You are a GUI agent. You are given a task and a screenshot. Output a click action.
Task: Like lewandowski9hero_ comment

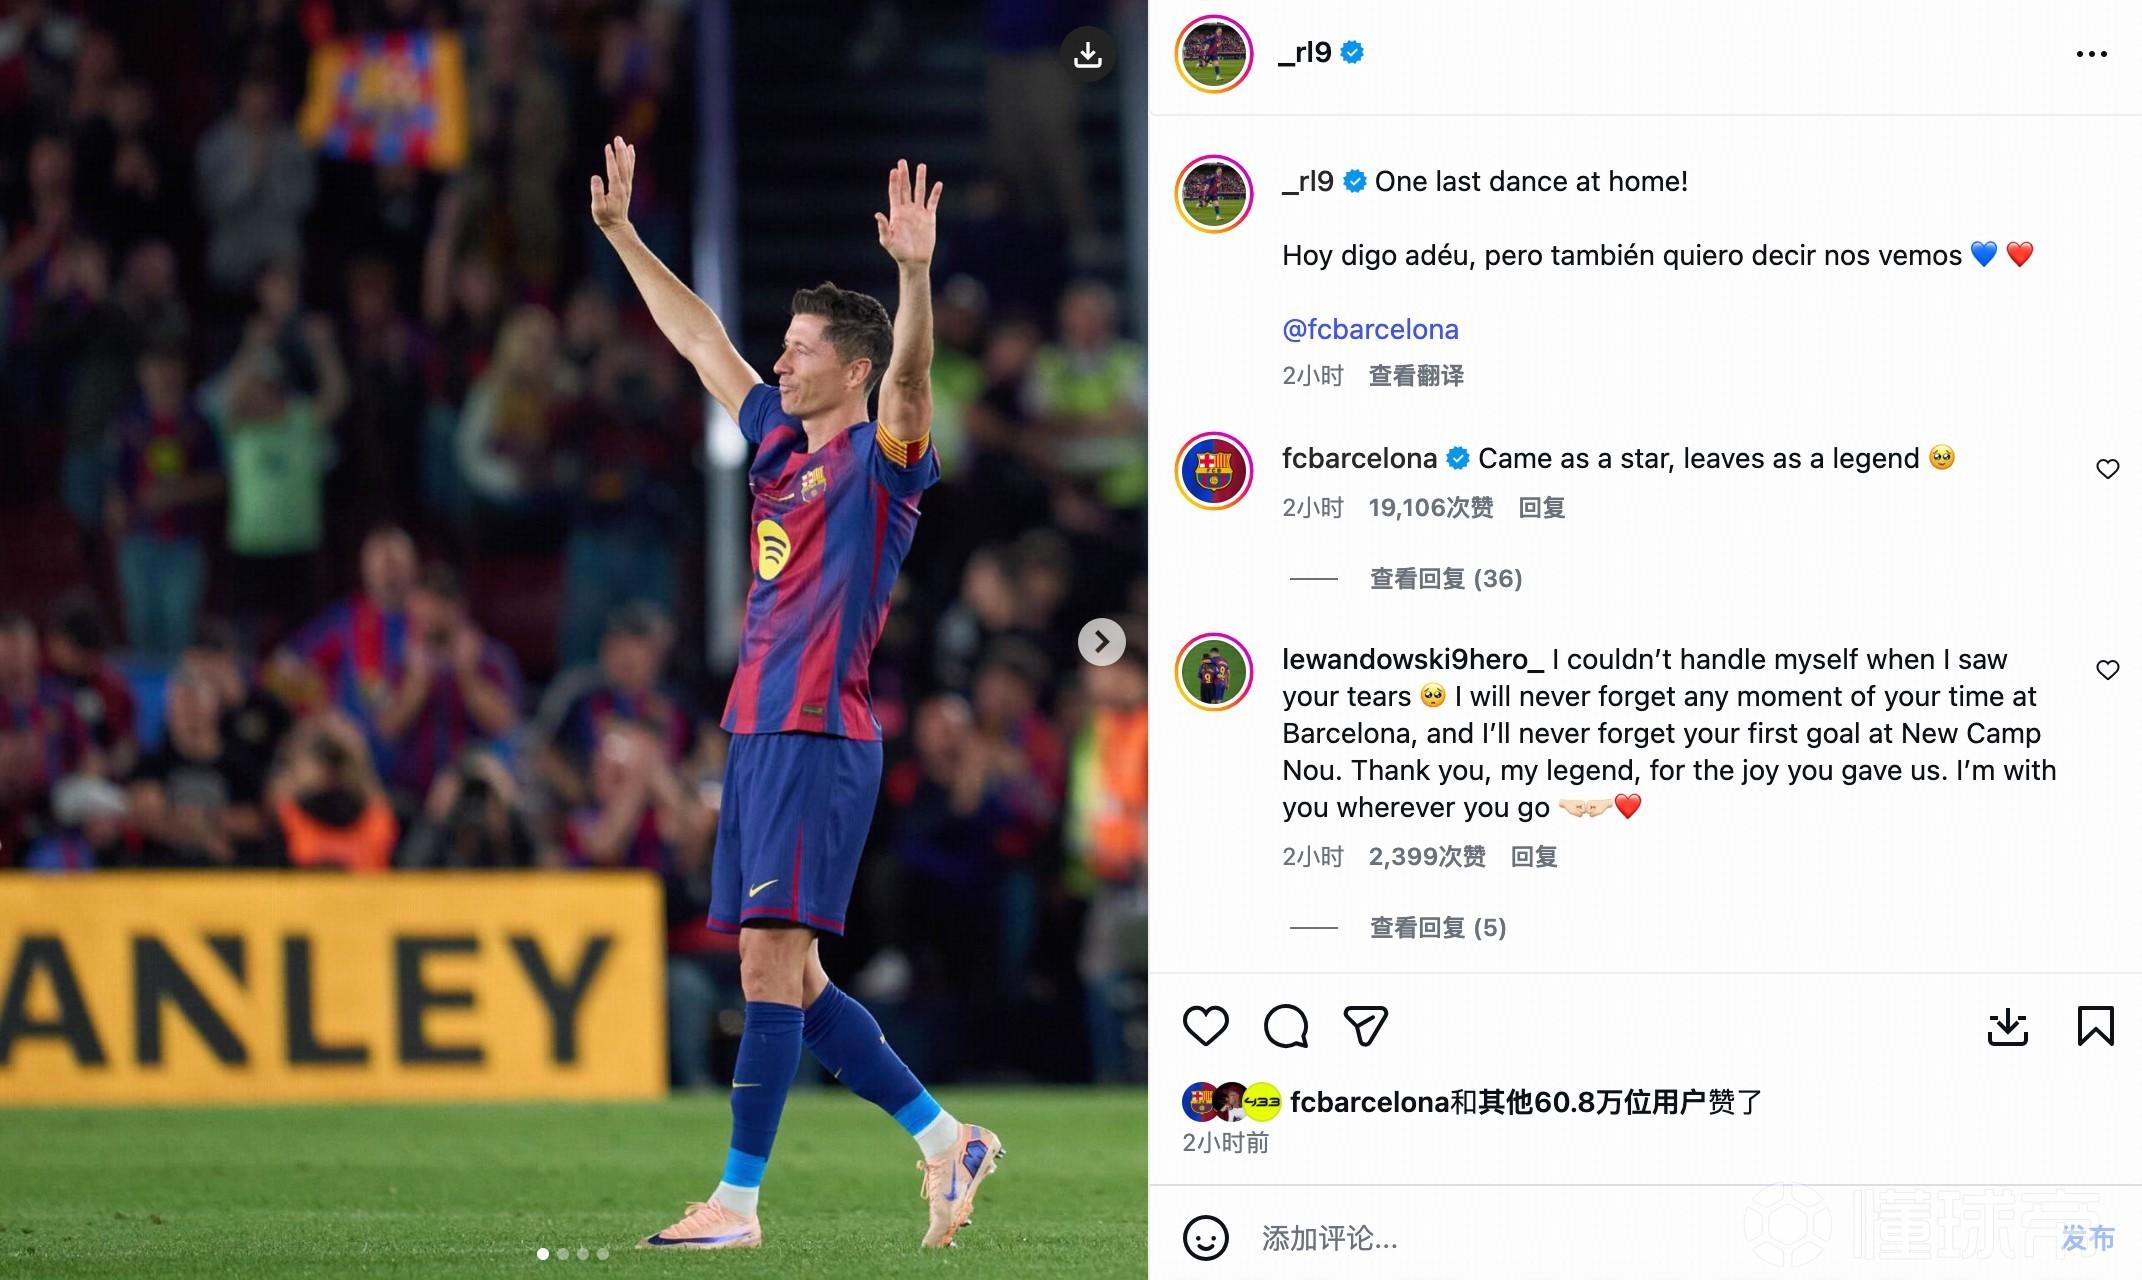(2107, 670)
